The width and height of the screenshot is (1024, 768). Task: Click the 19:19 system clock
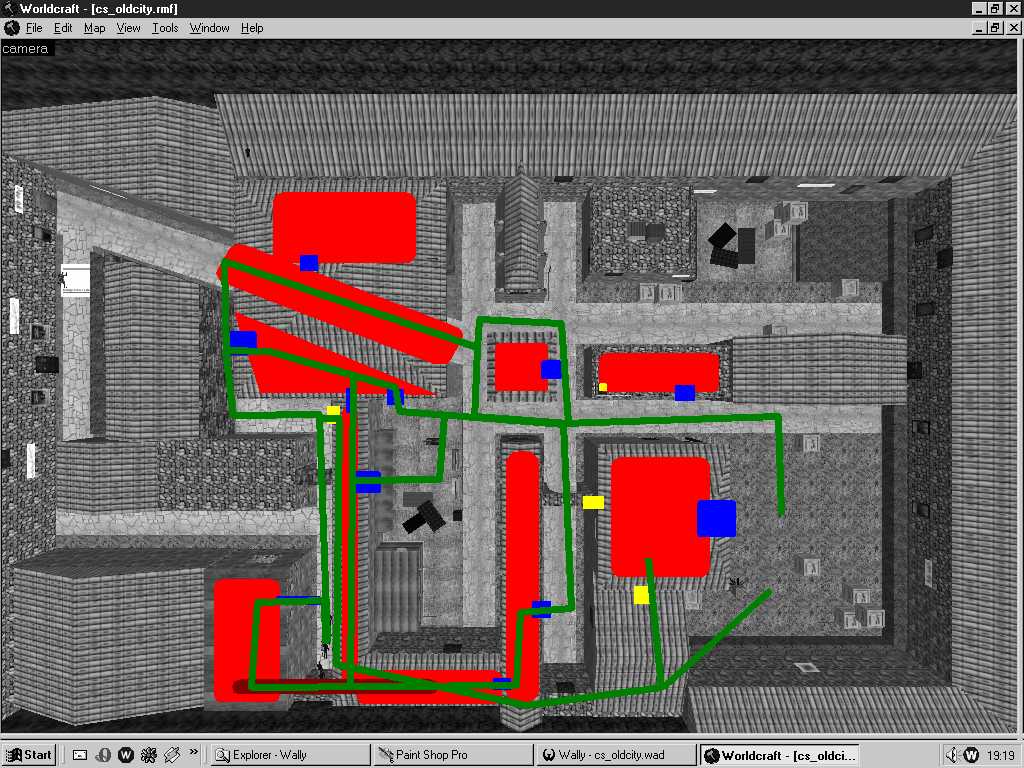[x=1000, y=756]
